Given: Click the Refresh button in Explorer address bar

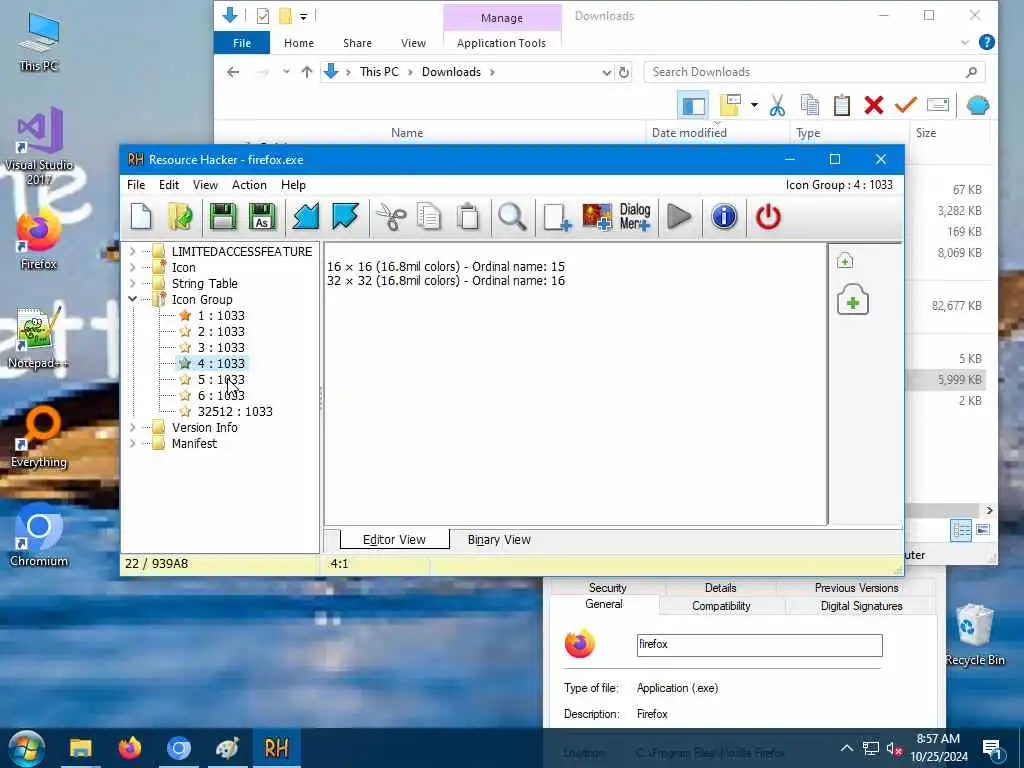Looking at the screenshot, I should click(x=624, y=72).
